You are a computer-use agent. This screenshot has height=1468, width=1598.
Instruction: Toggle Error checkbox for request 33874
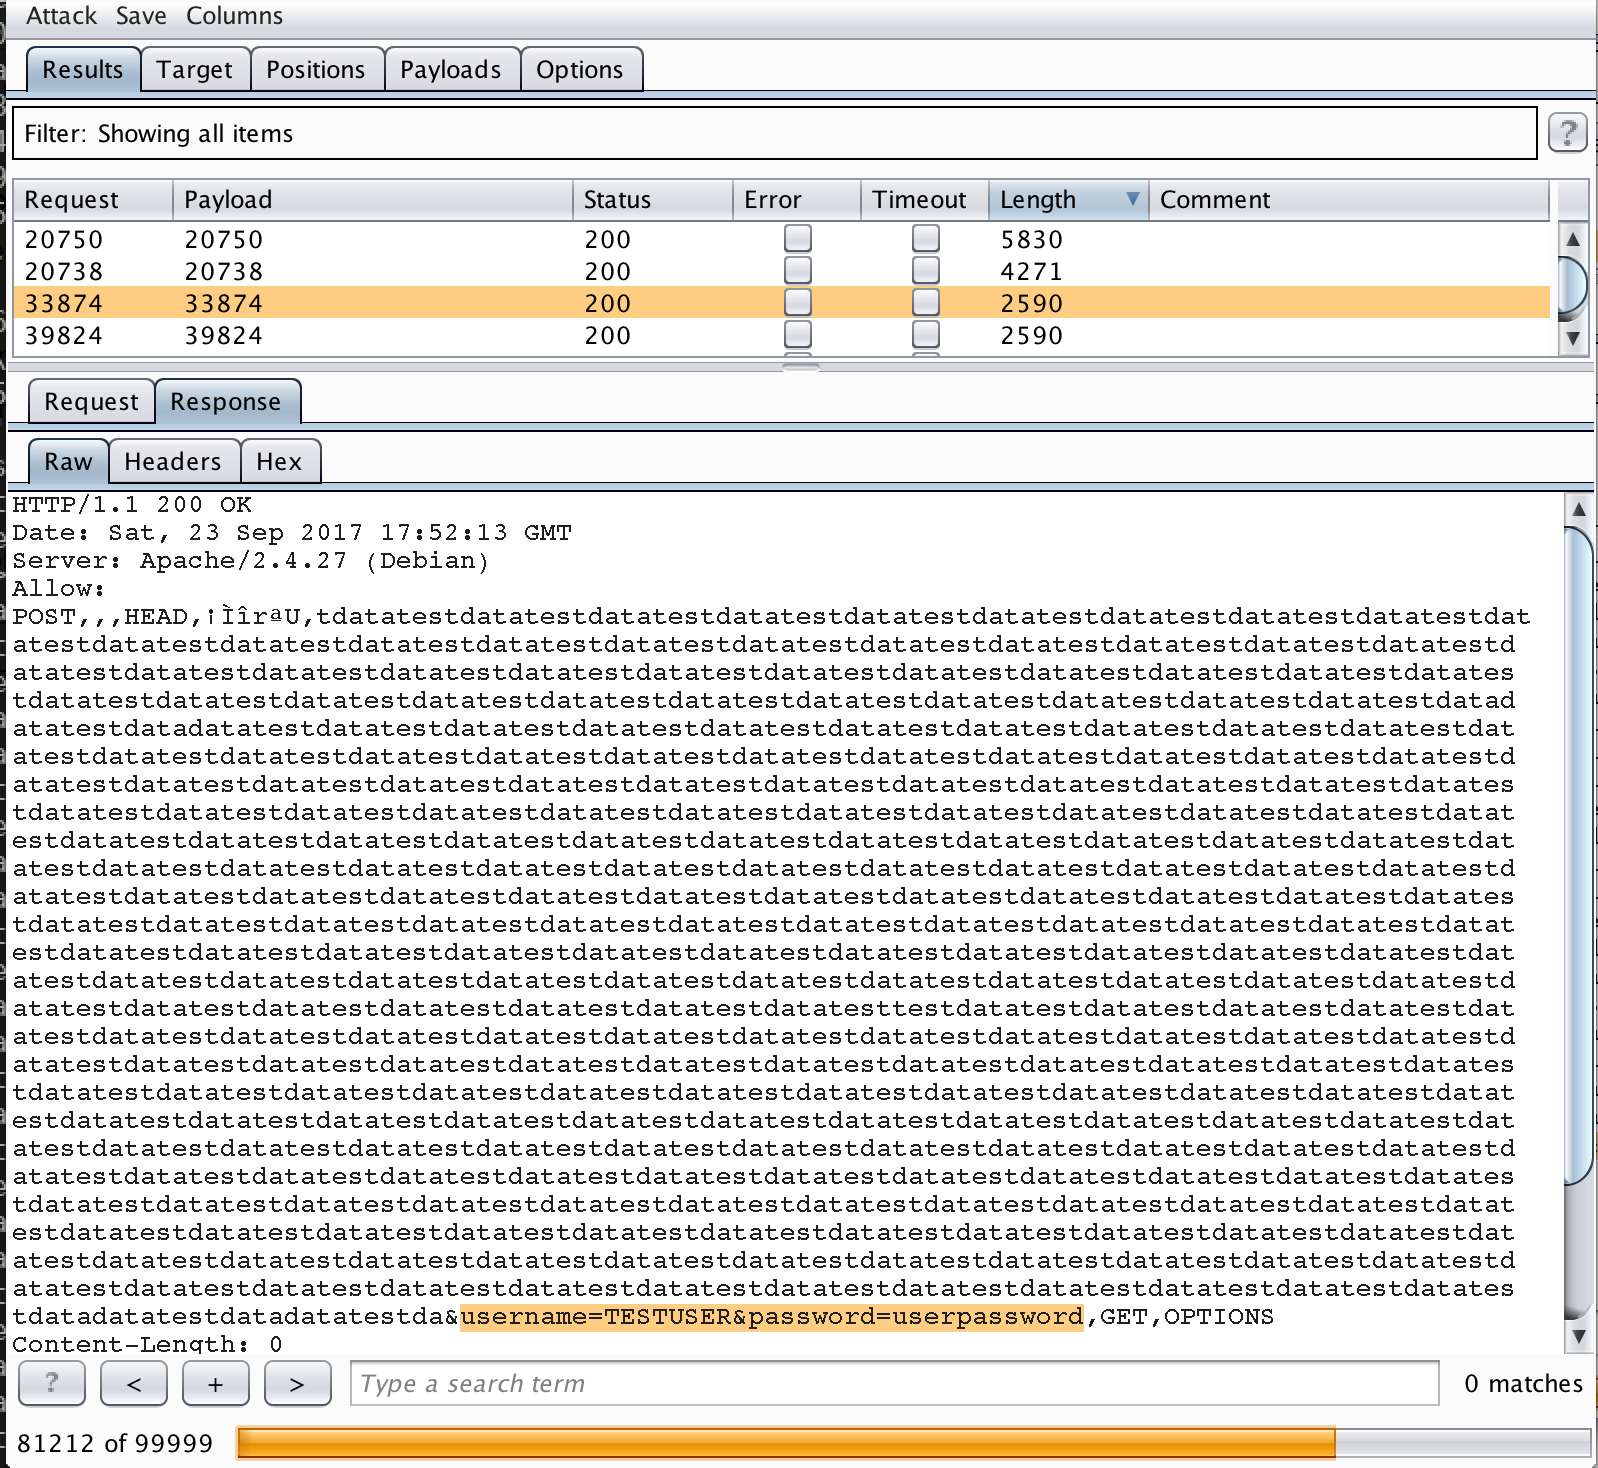coord(798,302)
